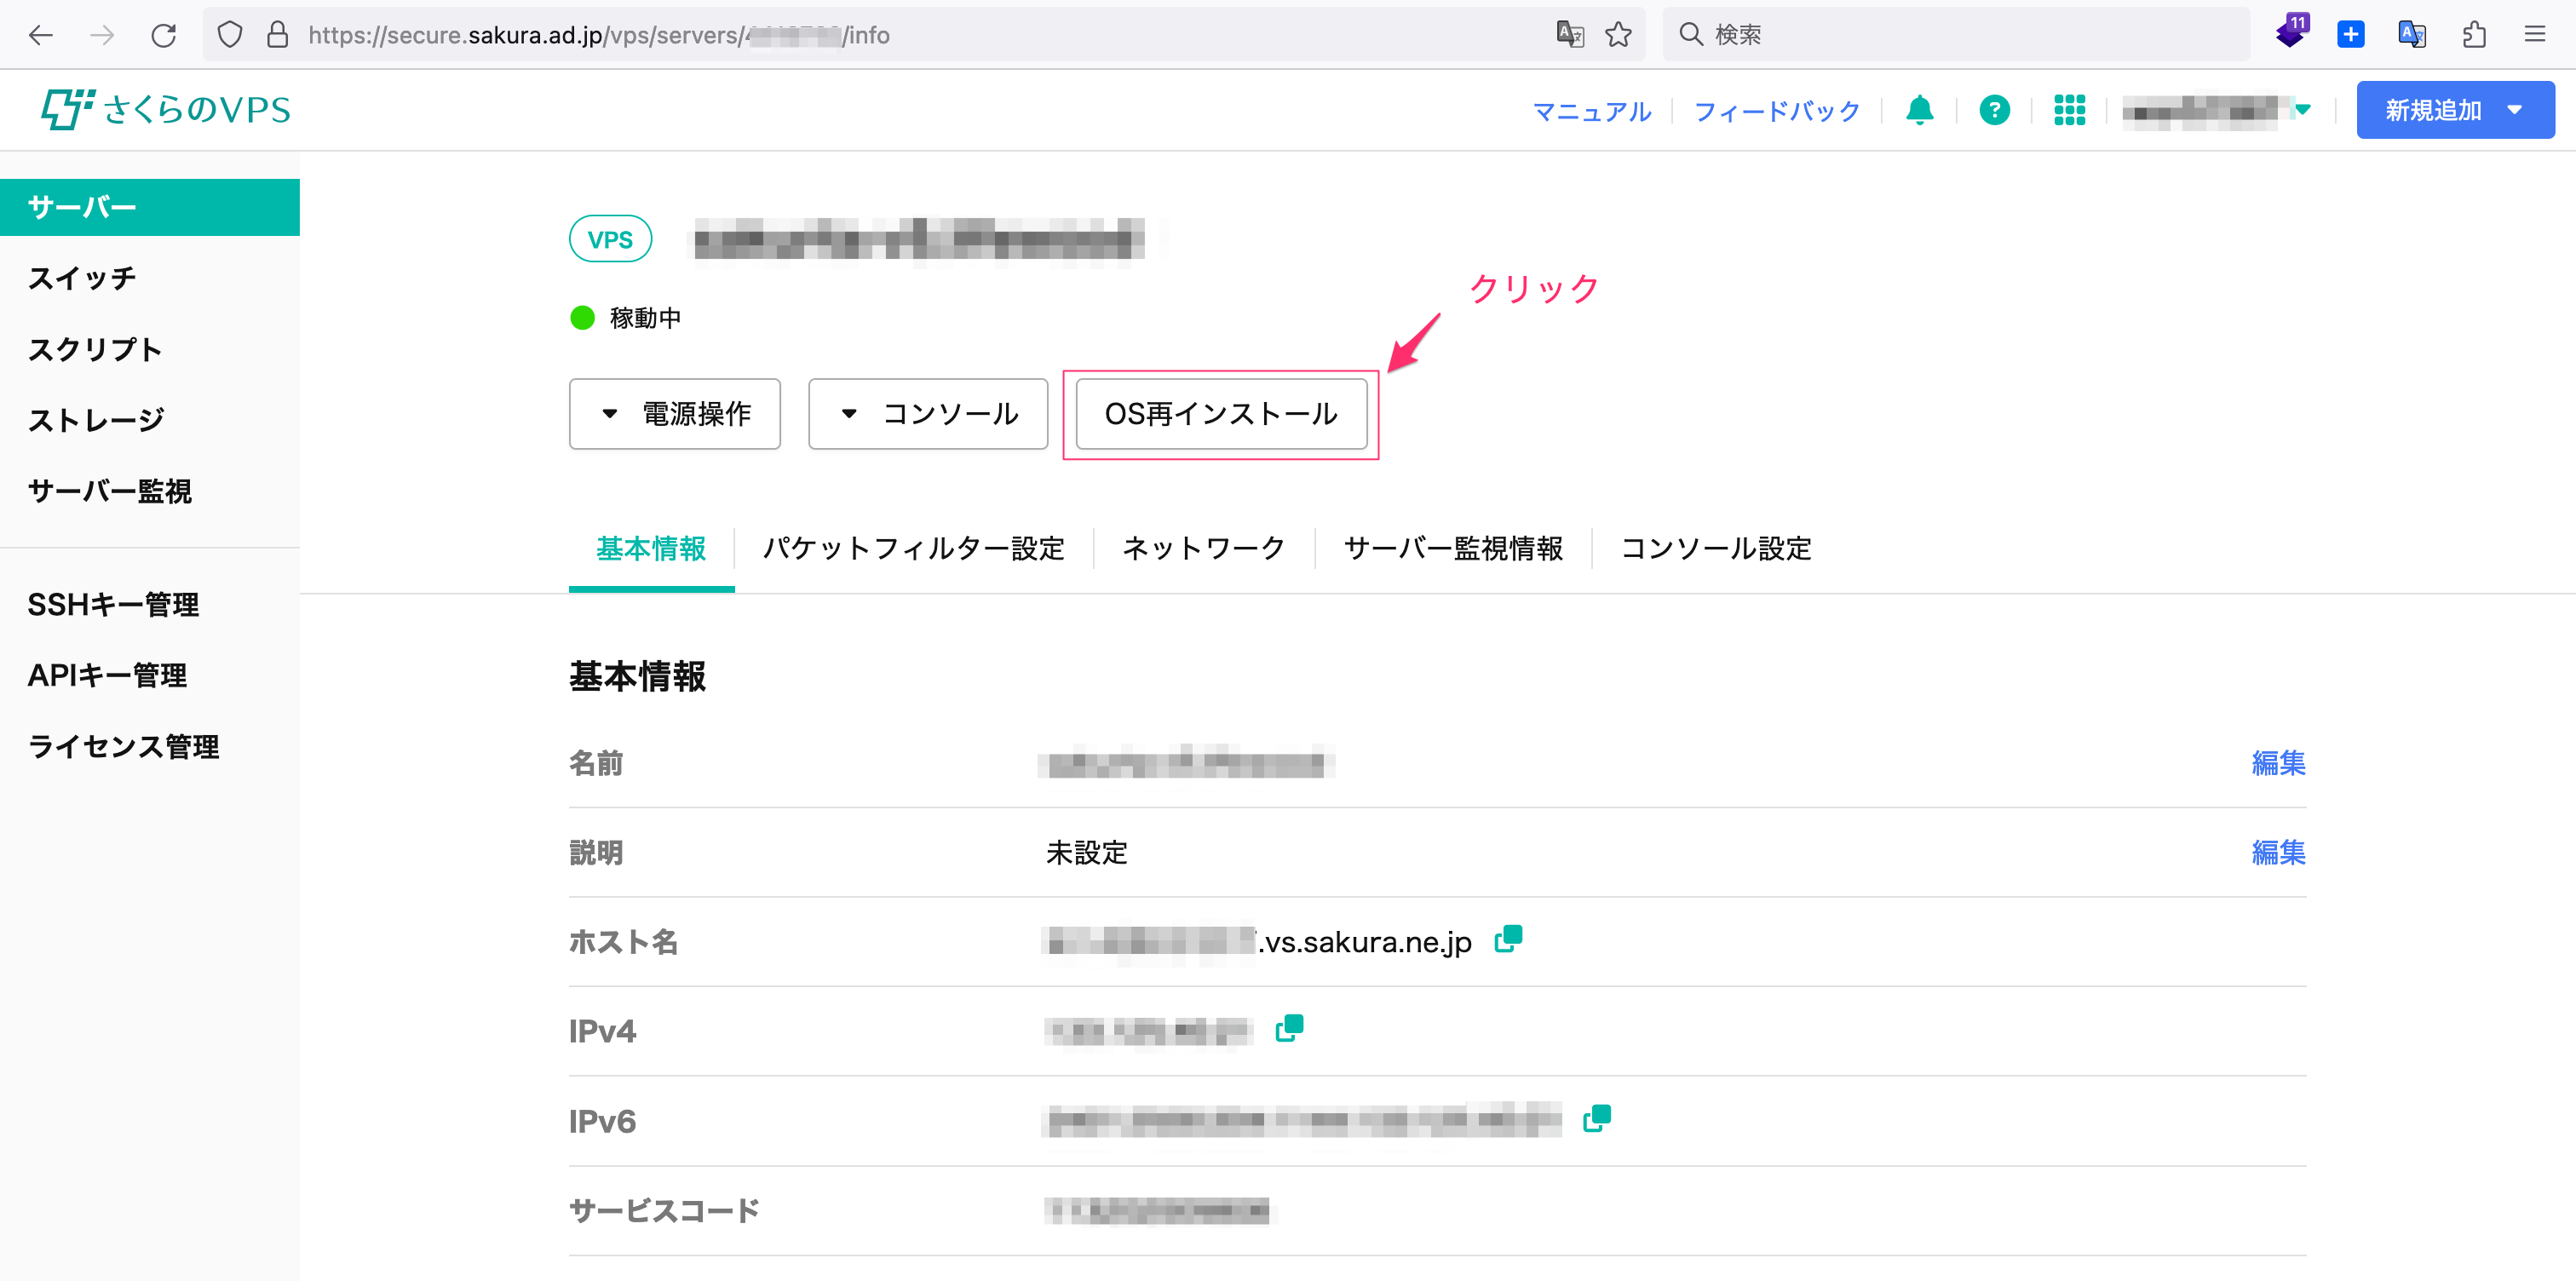Screen dimensions: 2576x1281
Task: Switch to パケットフィルター設定 tab
Action: tap(913, 548)
